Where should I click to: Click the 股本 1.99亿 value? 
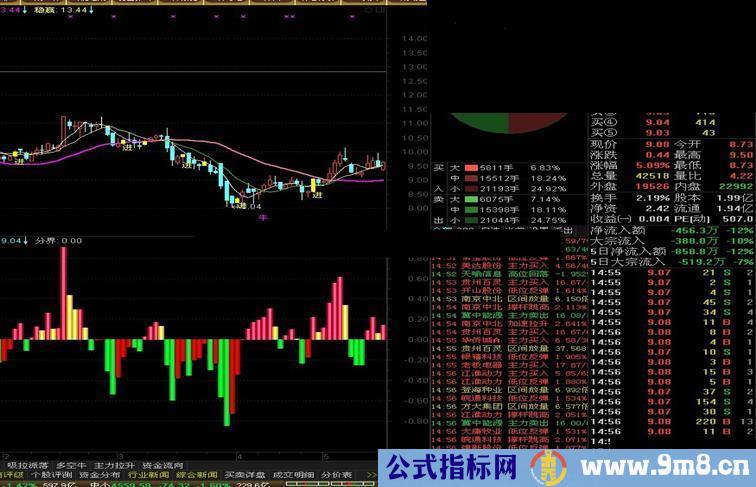click(x=735, y=198)
